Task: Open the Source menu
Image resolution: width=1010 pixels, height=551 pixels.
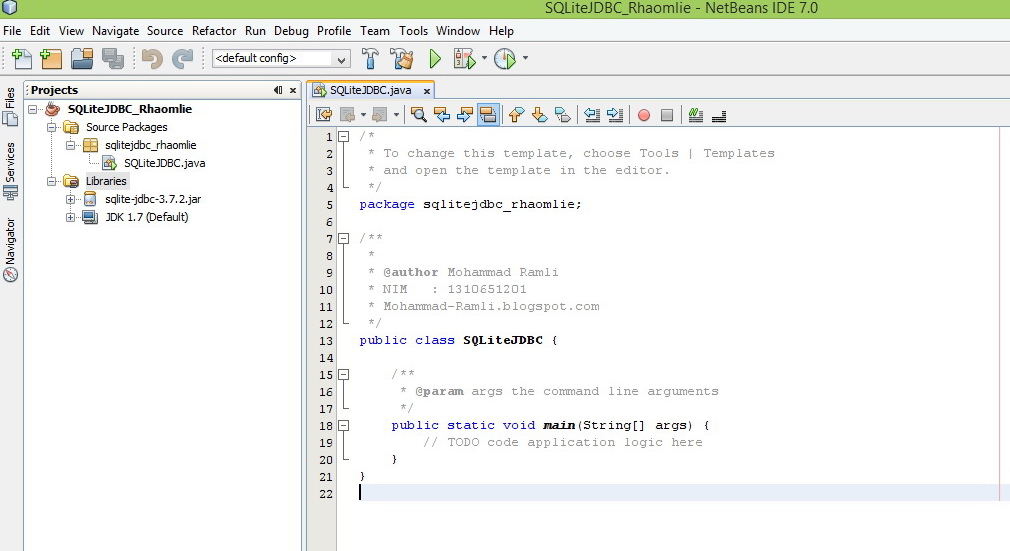Action: 165,31
